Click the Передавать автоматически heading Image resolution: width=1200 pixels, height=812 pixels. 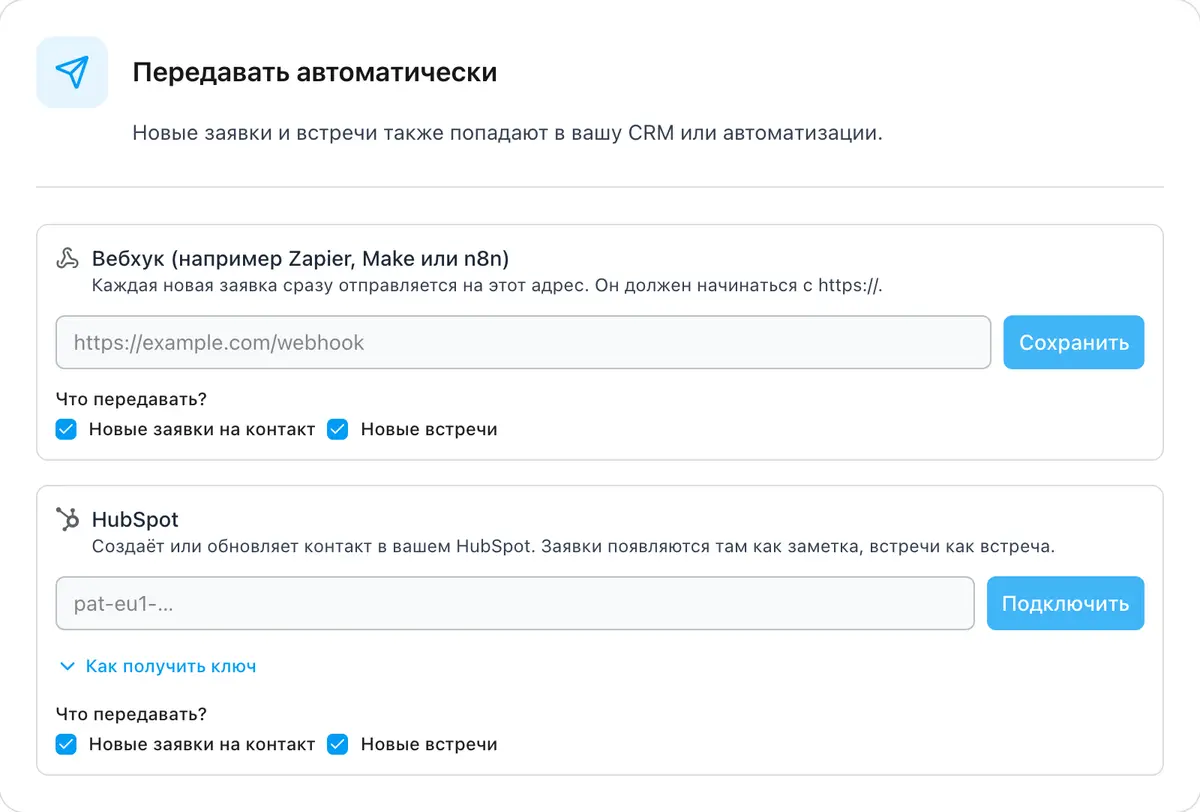(315, 73)
